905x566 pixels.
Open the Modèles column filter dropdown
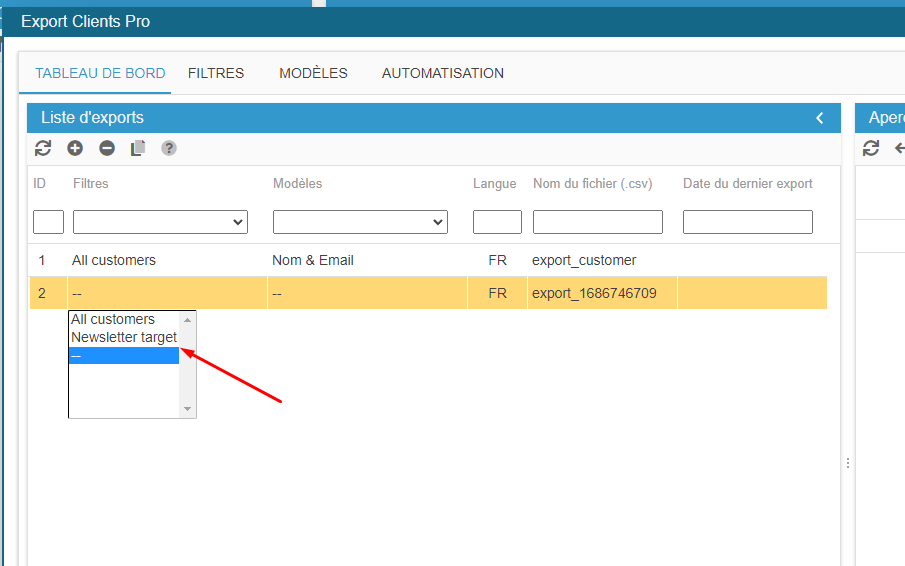click(x=360, y=222)
